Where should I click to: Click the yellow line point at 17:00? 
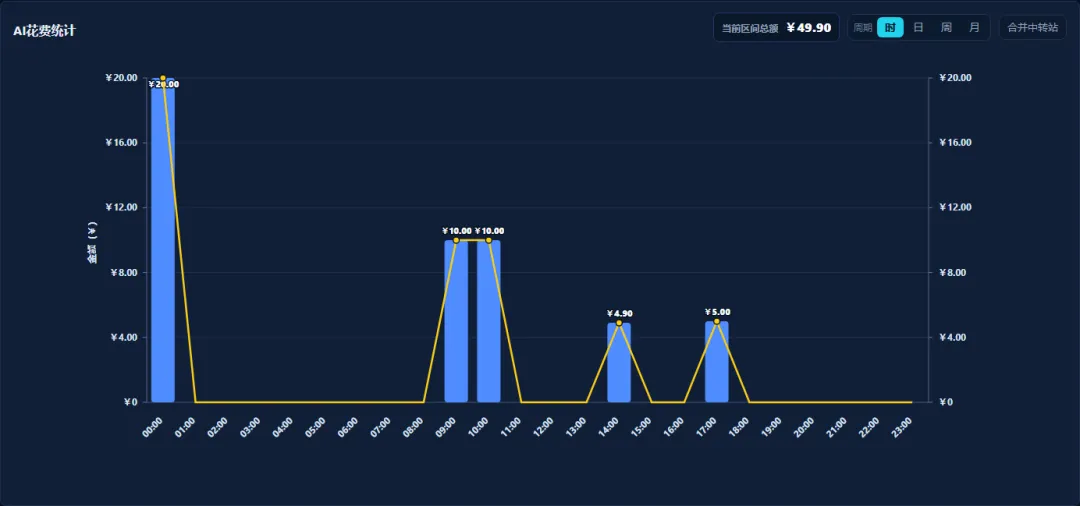click(716, 321)
